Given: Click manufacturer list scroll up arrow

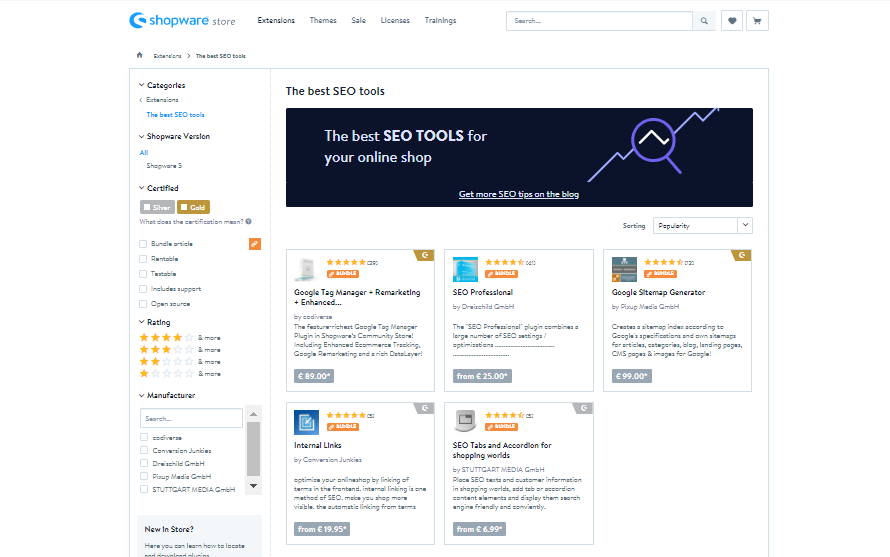Looking at the screenshot, I should [254, 414].
